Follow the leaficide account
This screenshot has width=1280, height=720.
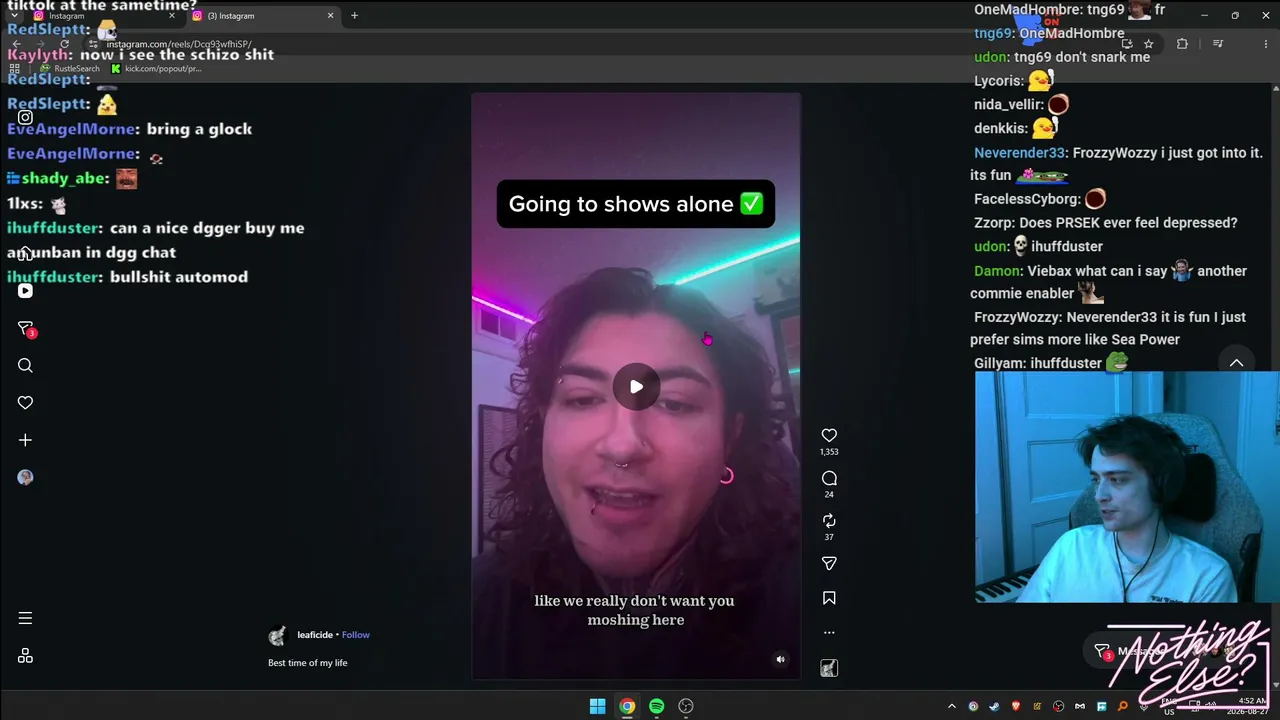355,635
